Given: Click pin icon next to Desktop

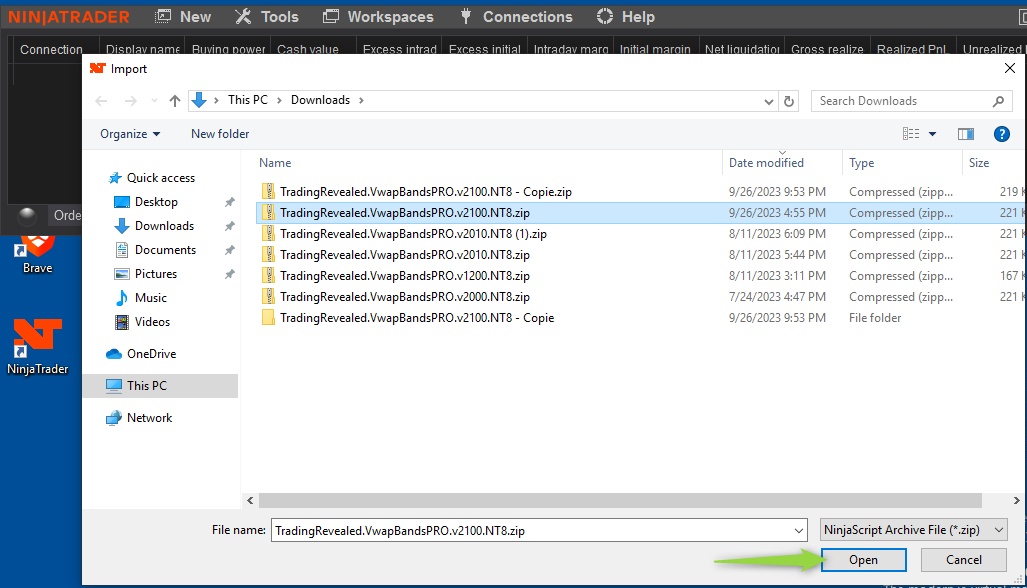Looking at the screenshot, I should click(229, 202).
